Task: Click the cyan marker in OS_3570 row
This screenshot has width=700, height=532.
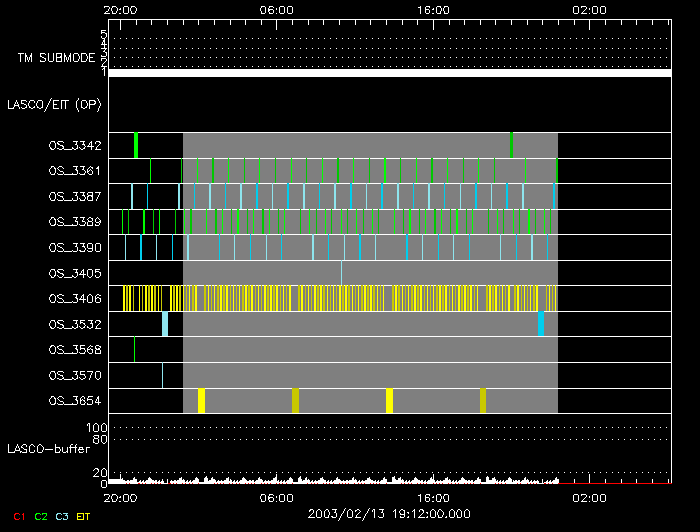Action: [x=162, y=375]
